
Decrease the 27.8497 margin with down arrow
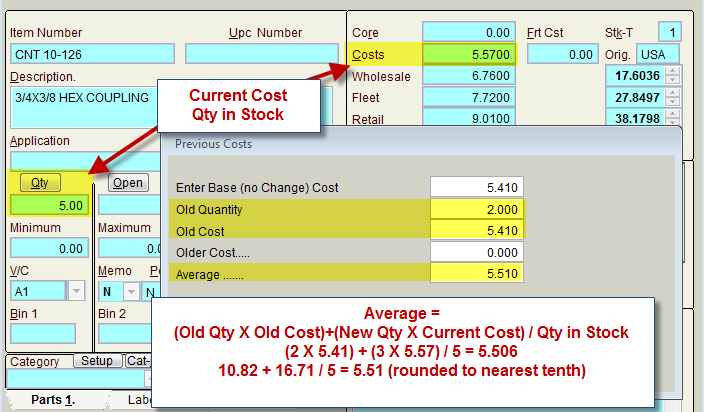coord(672,102)
